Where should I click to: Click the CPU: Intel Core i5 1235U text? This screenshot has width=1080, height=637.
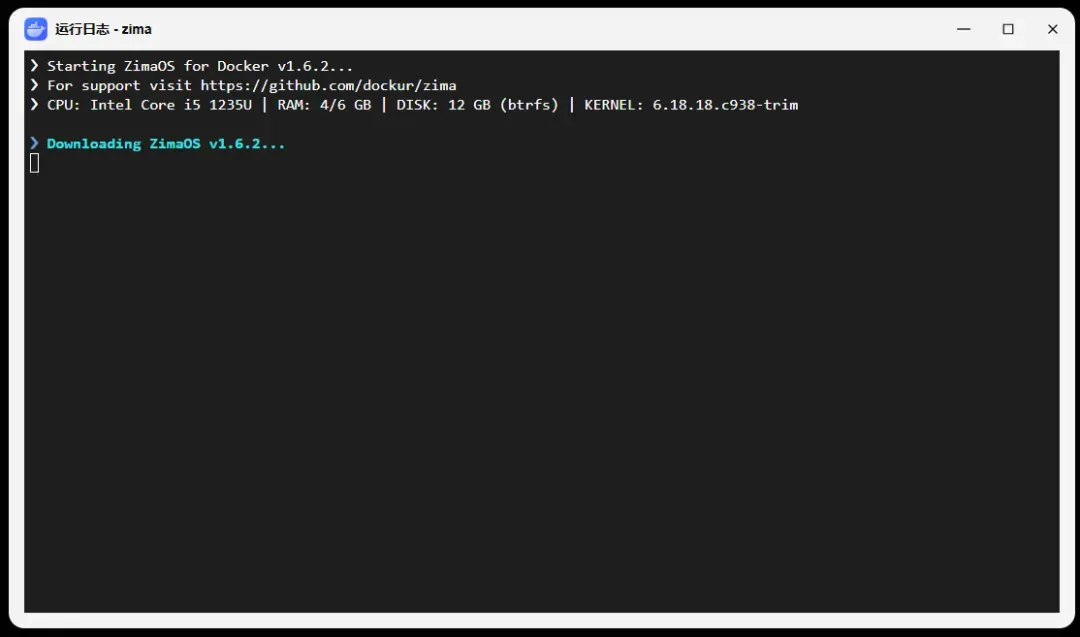(149, 105)
